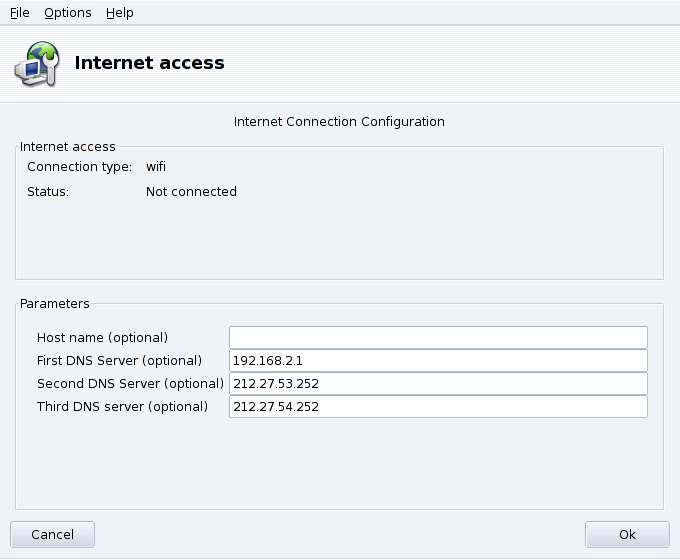Click the Third DNS server field

point(438,406)
